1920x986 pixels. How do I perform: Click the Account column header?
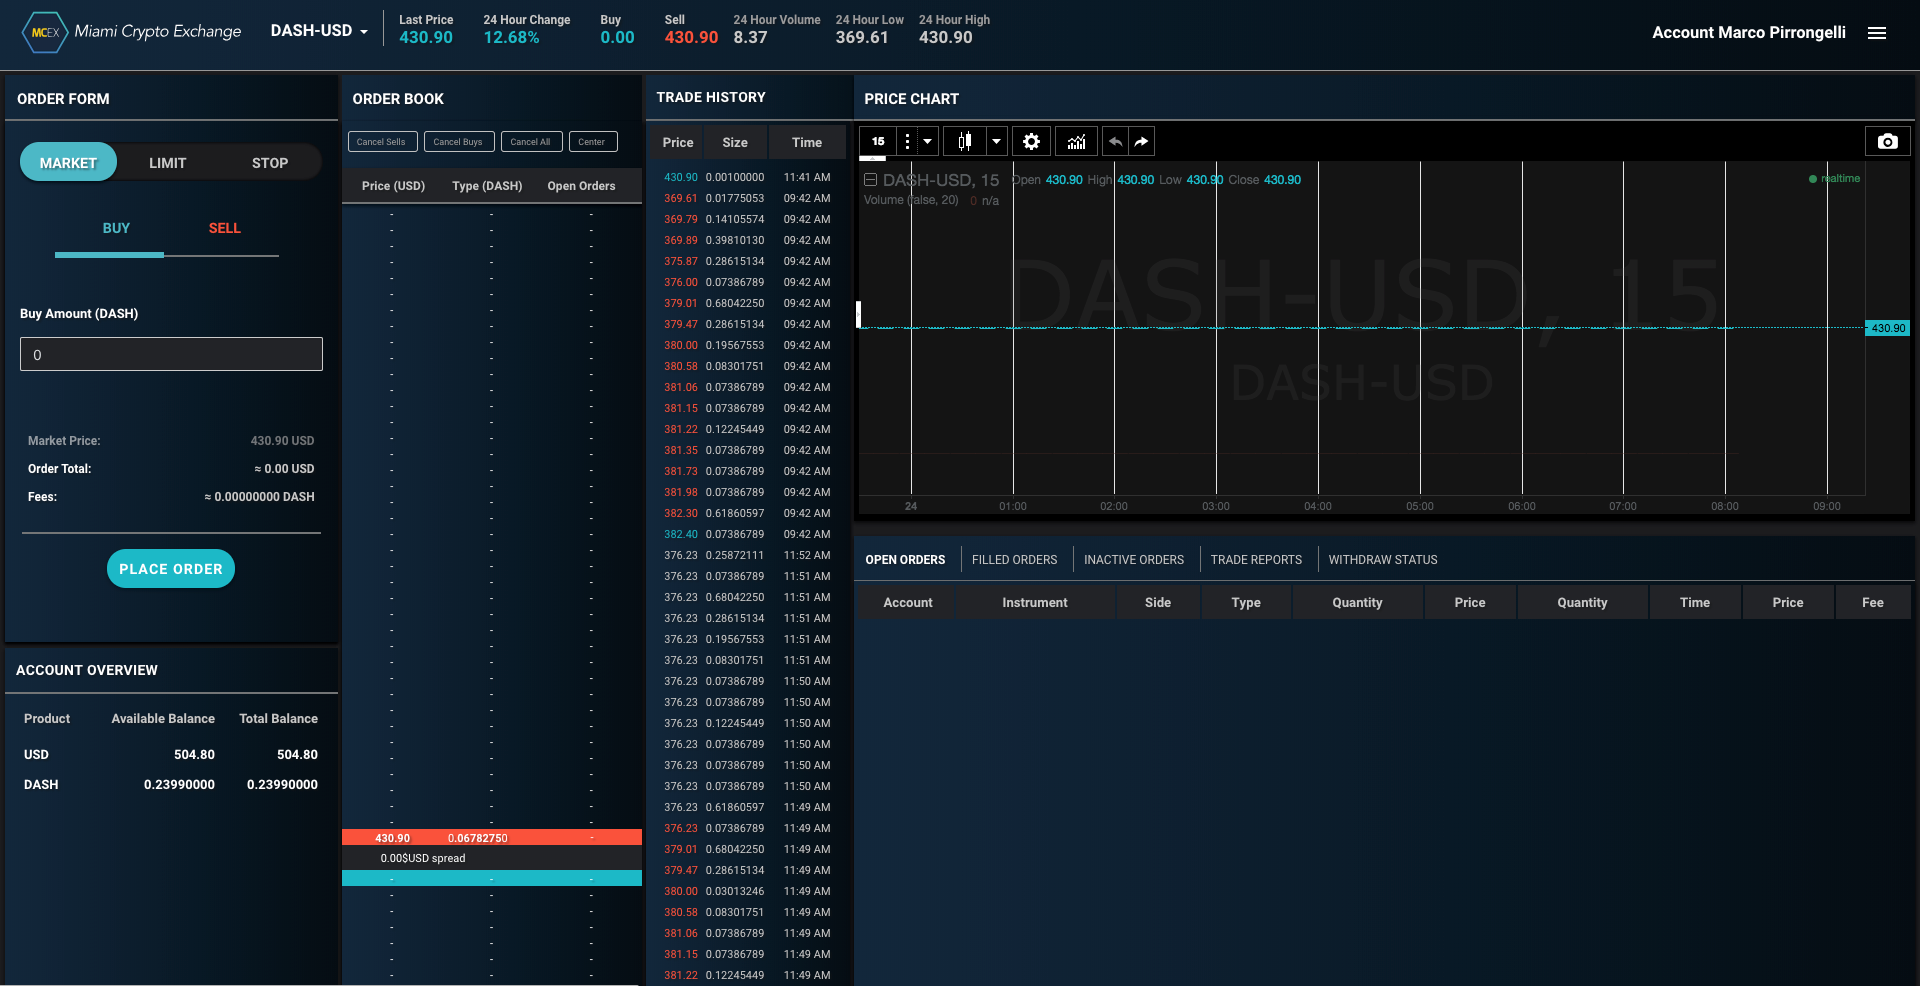[908, 603]
